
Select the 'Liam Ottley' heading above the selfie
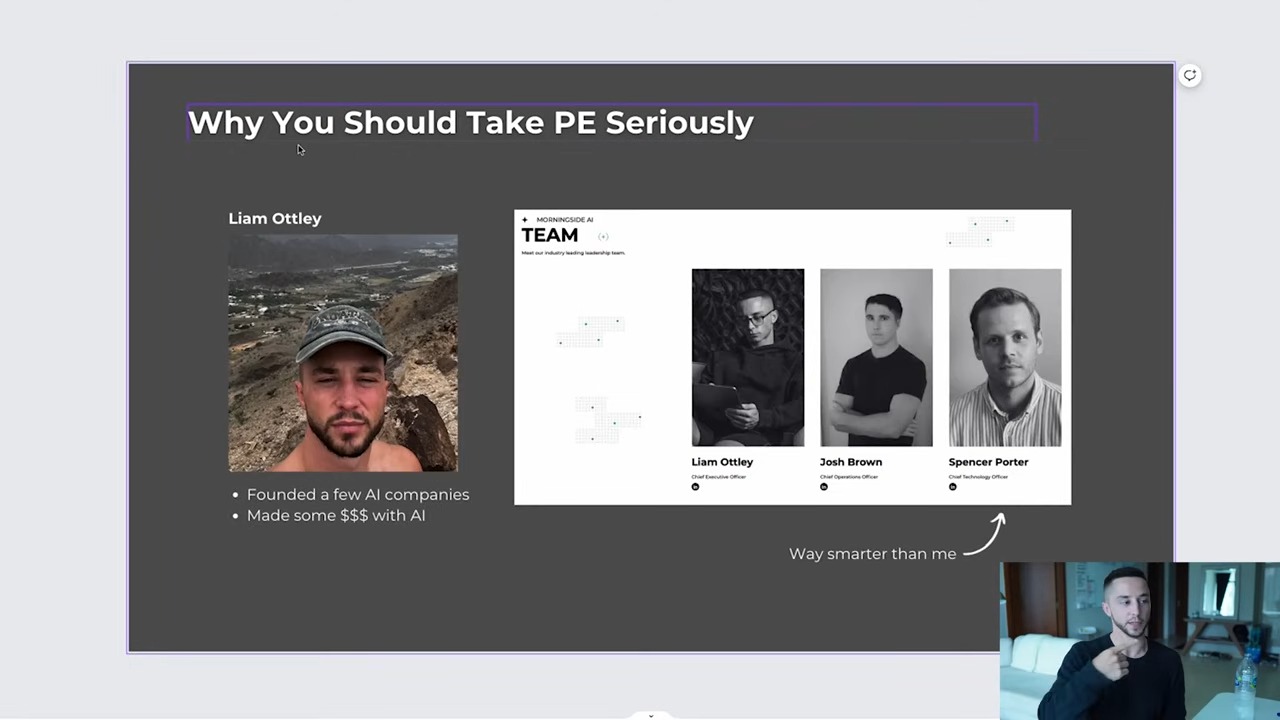click(275, 218)
